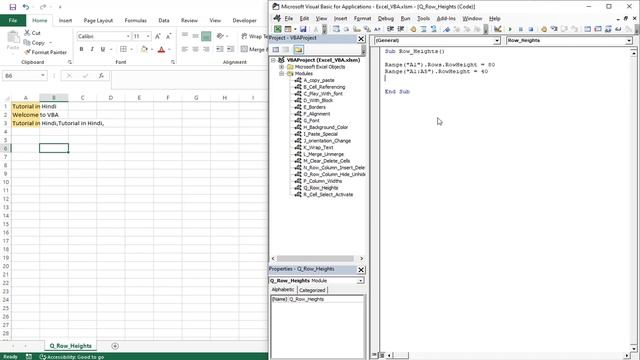The image size is (640, 360).
Task: Click the Merge button in Alignment group
Action: pyautogui.click(x=253, y=49)
